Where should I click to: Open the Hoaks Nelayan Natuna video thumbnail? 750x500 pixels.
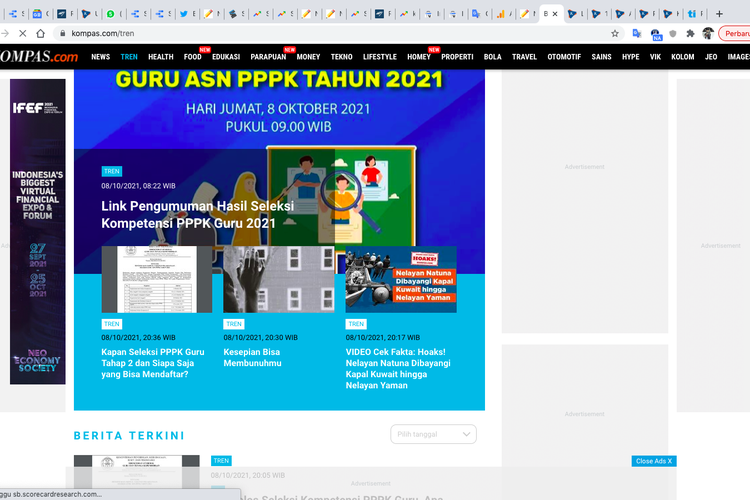[x=400, y=279]
